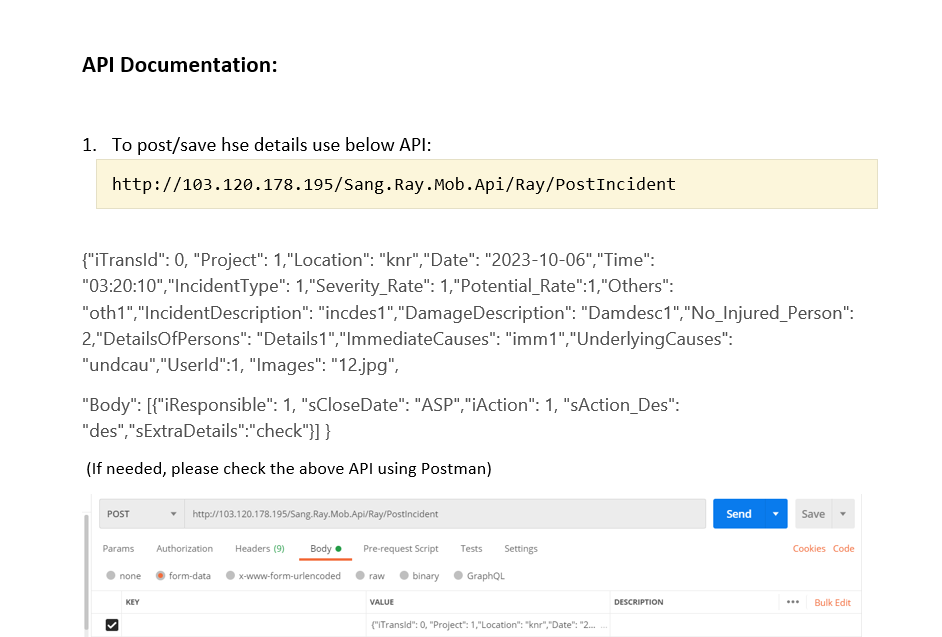The image size is (942, 637).
Task: Open the Authorization tab
Action: tap(185, 549)
